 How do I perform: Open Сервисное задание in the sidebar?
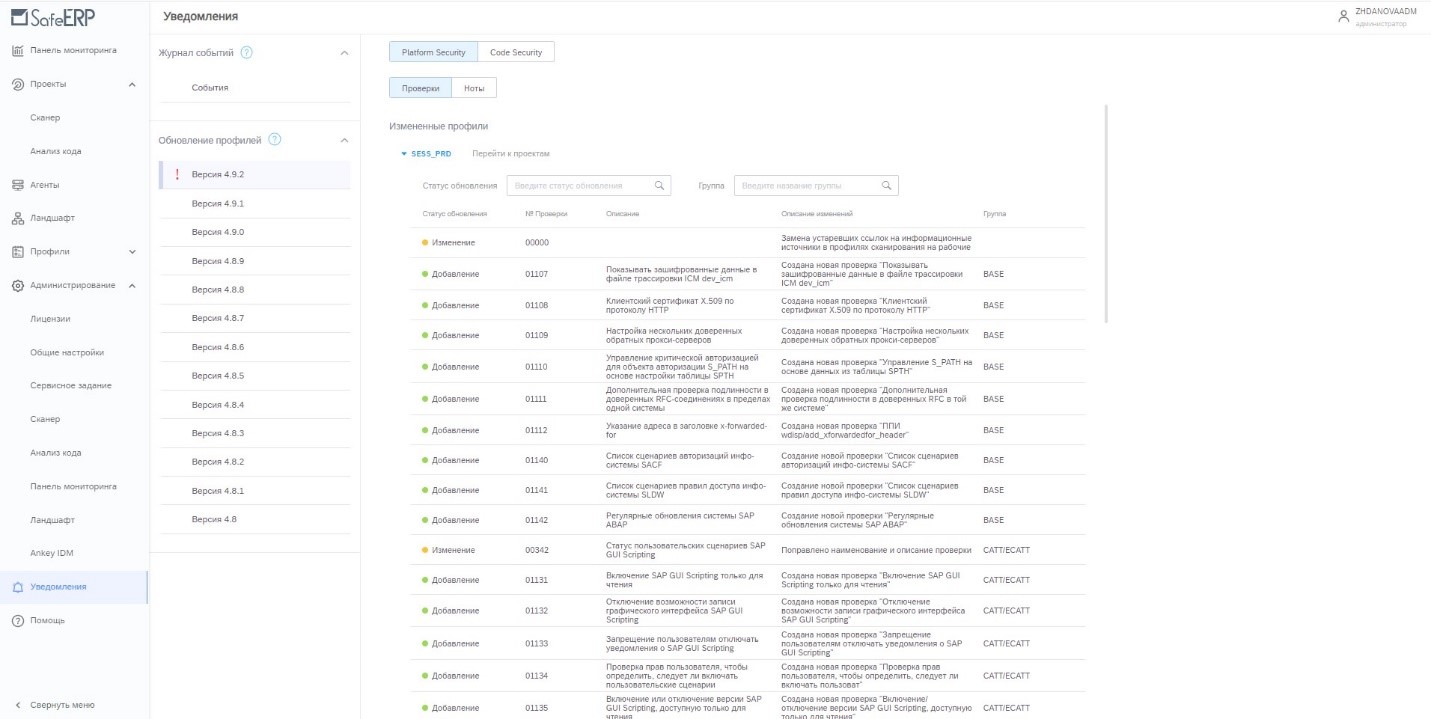(71, 385)
